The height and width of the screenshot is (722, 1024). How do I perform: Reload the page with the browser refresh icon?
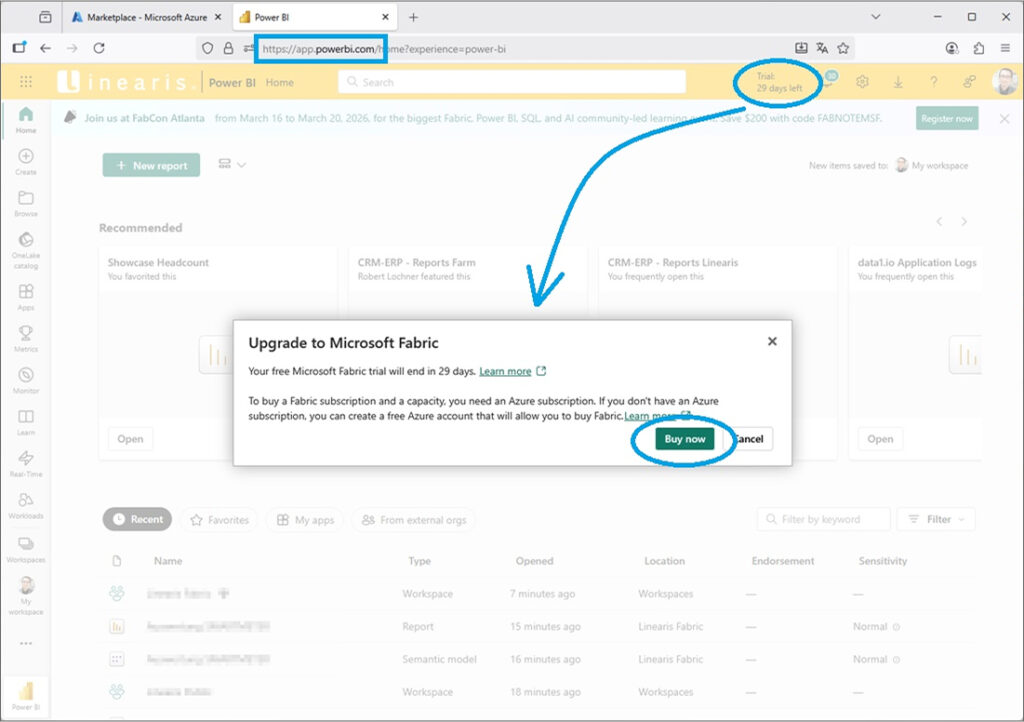pyautogui.click(x=99, y=48)
